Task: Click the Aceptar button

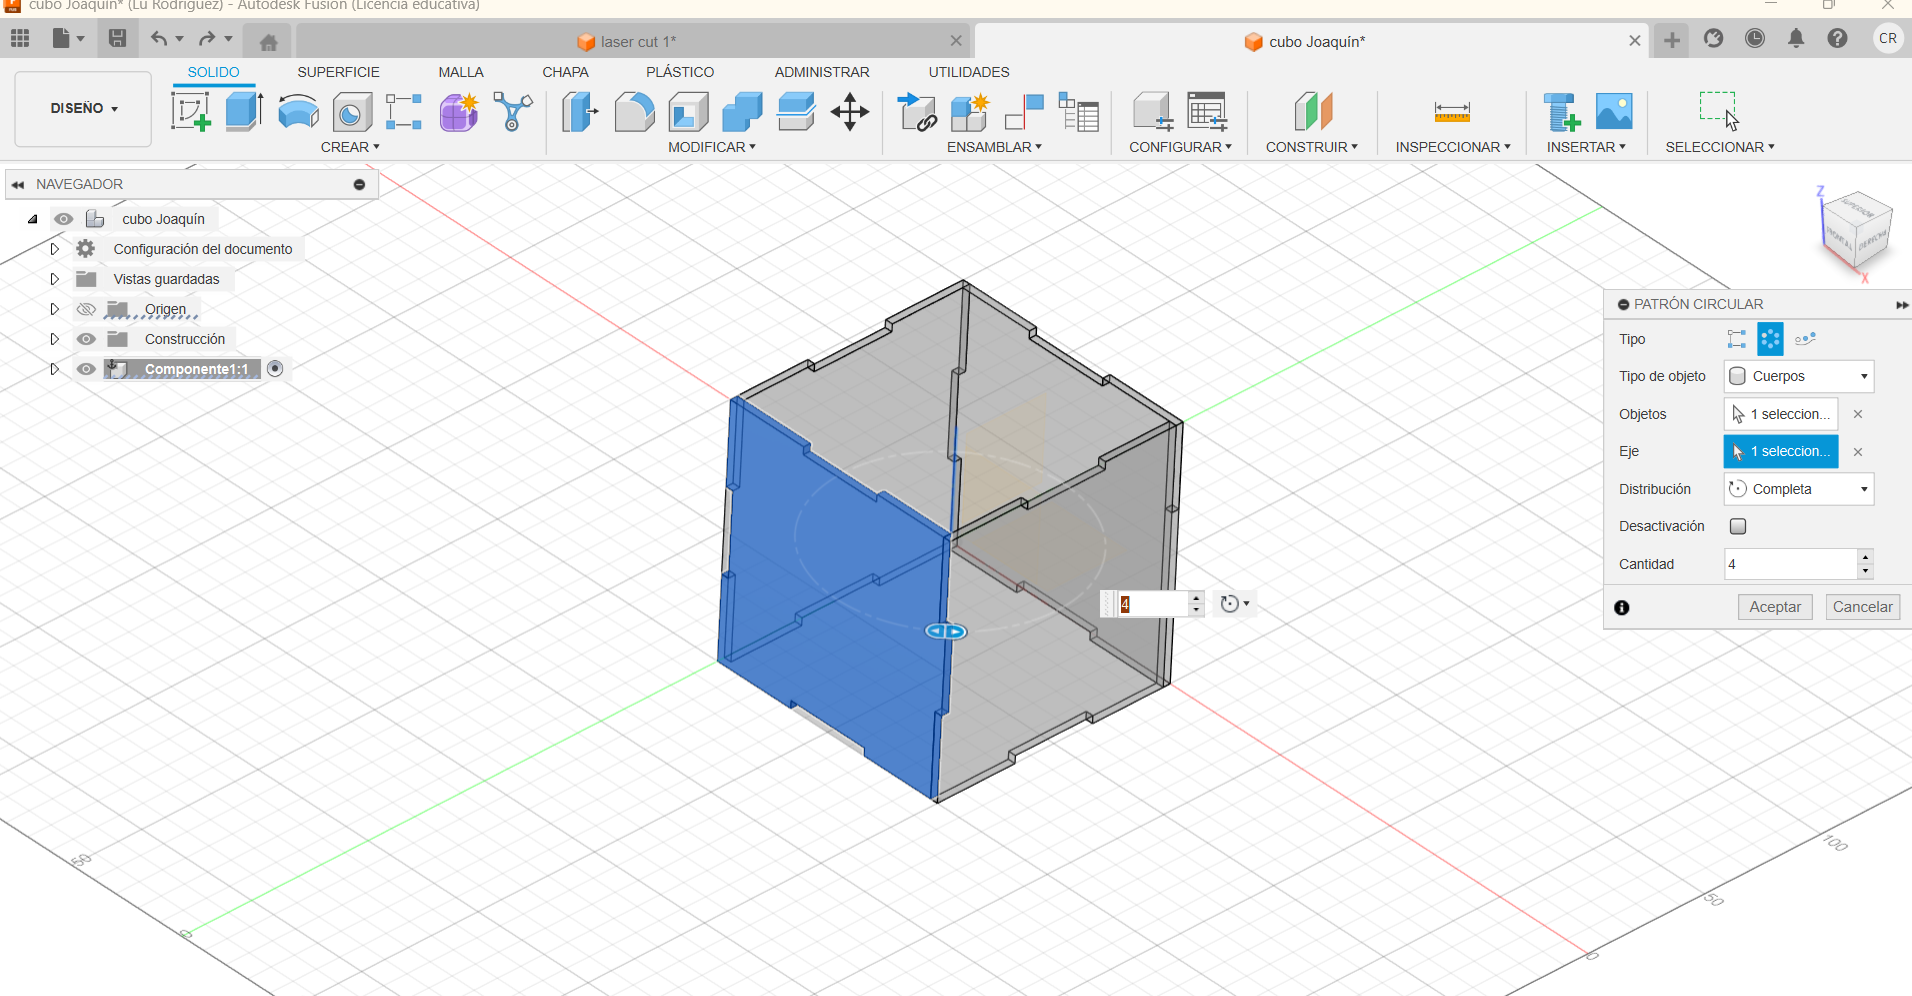Action: pos(1774,607)
